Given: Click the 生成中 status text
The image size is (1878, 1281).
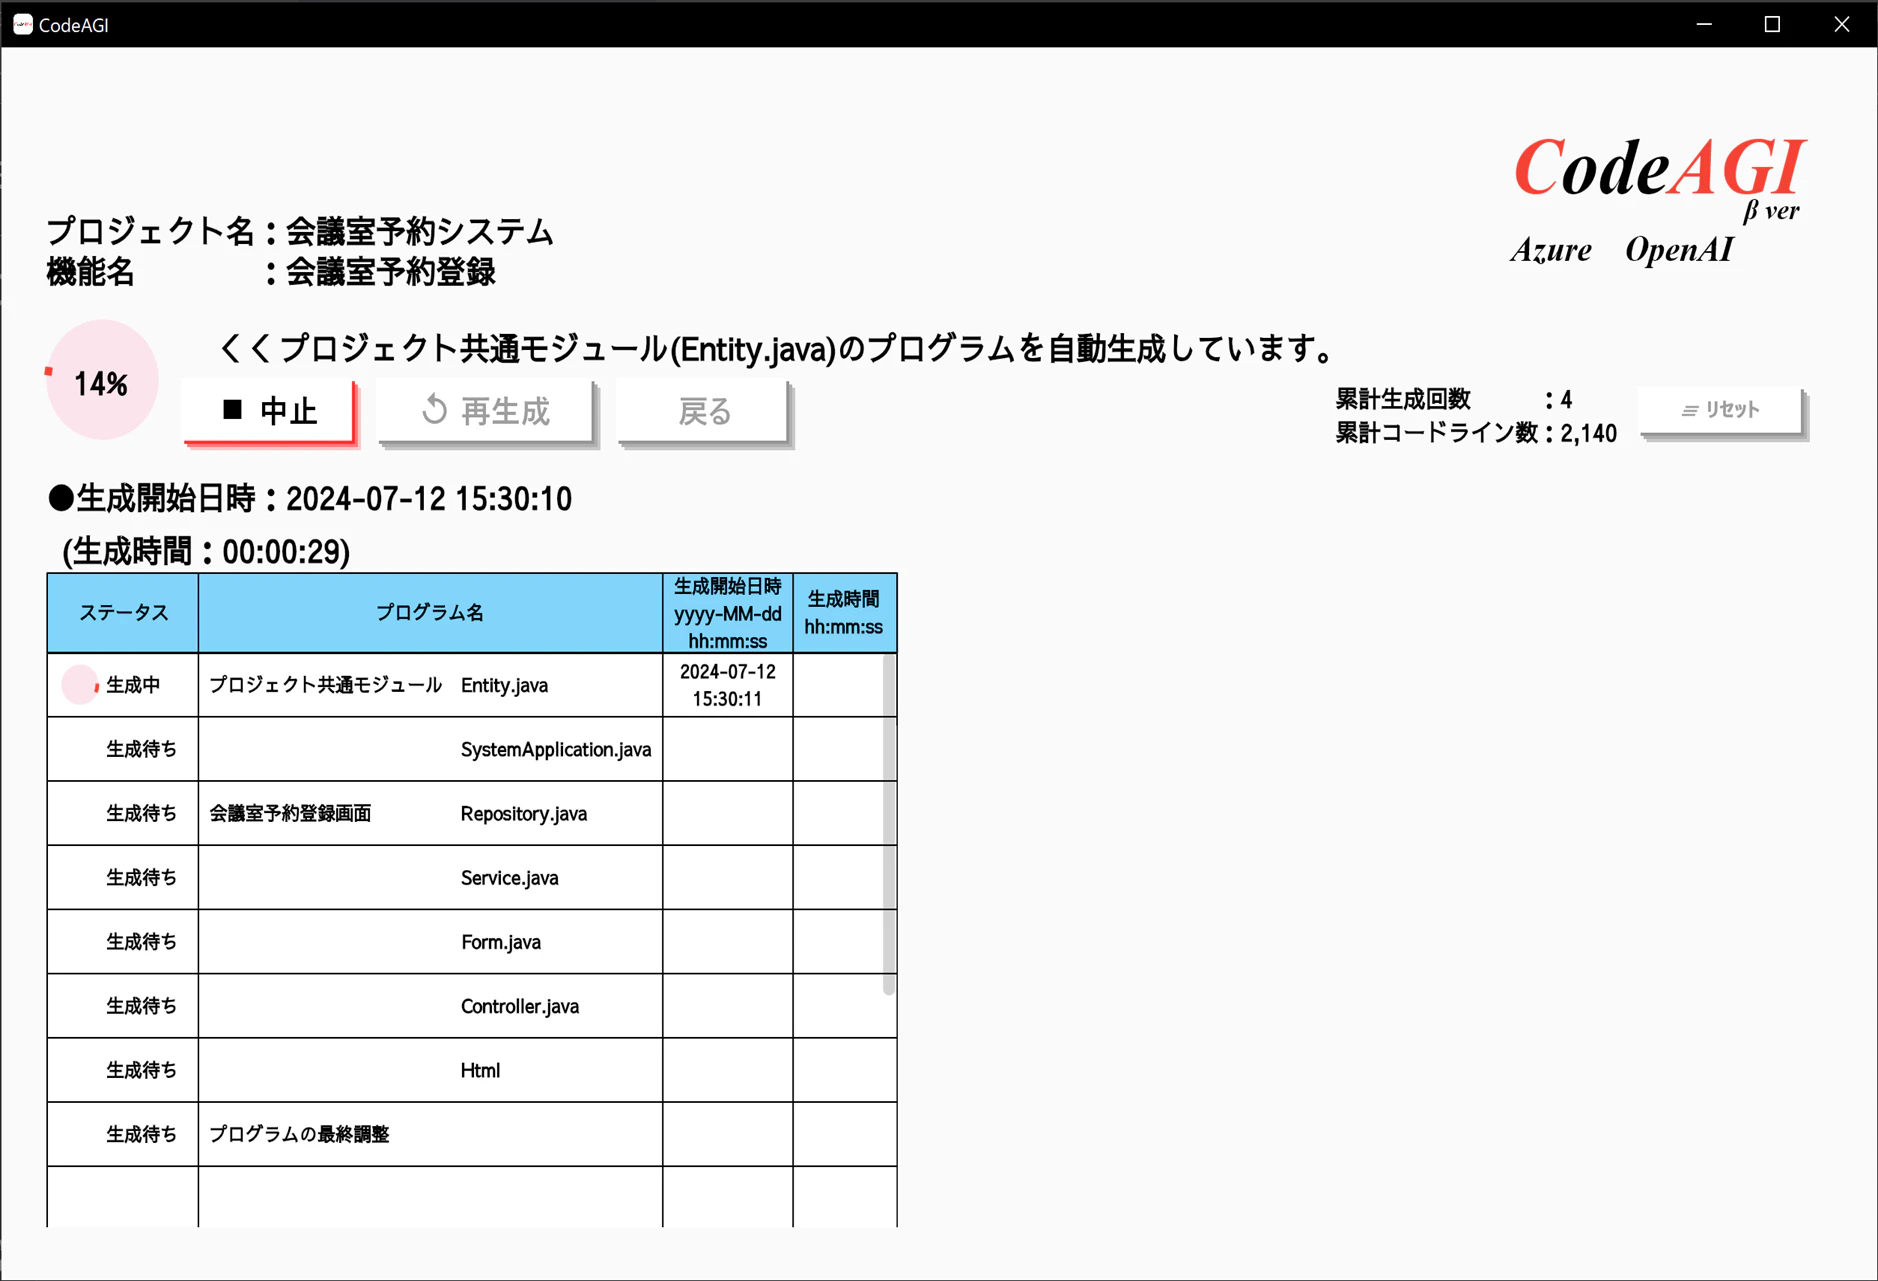Looking at the screenshot, I should pyautogui.click(x=133, y=685).
